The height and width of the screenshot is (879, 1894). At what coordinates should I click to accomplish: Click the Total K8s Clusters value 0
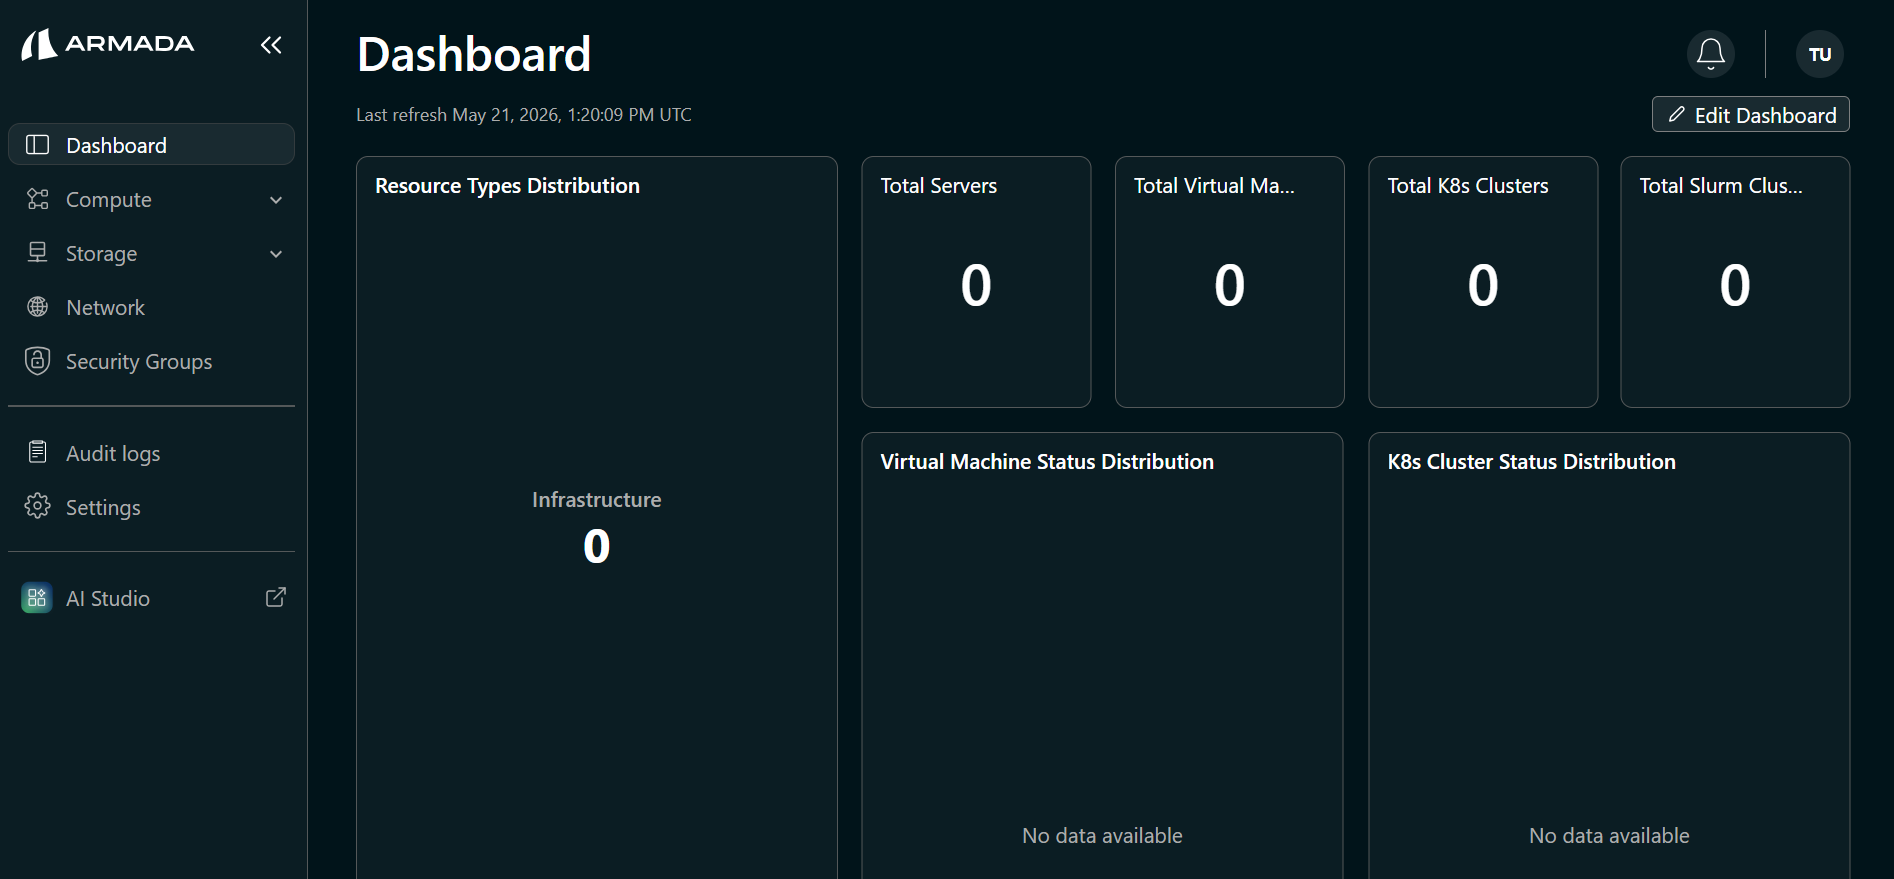[1483, 285]
